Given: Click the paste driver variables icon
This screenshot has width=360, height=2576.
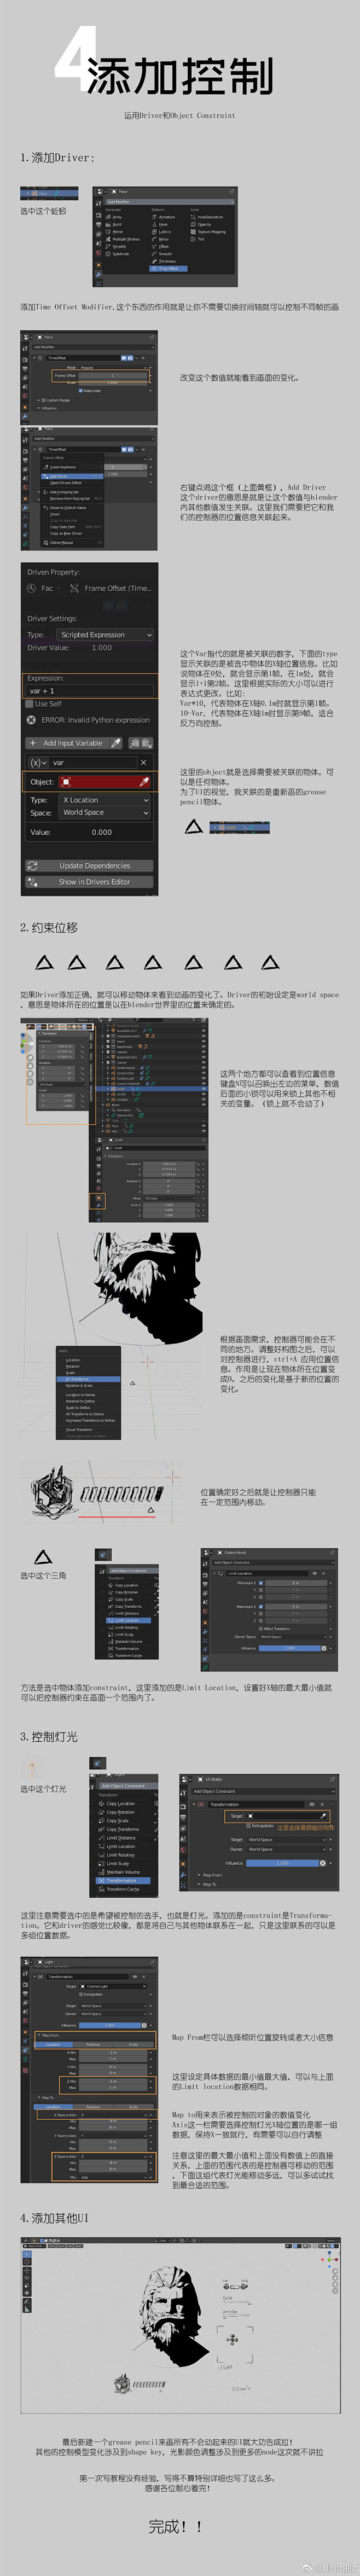Looking at the screenshot, I should click(146, 743).
